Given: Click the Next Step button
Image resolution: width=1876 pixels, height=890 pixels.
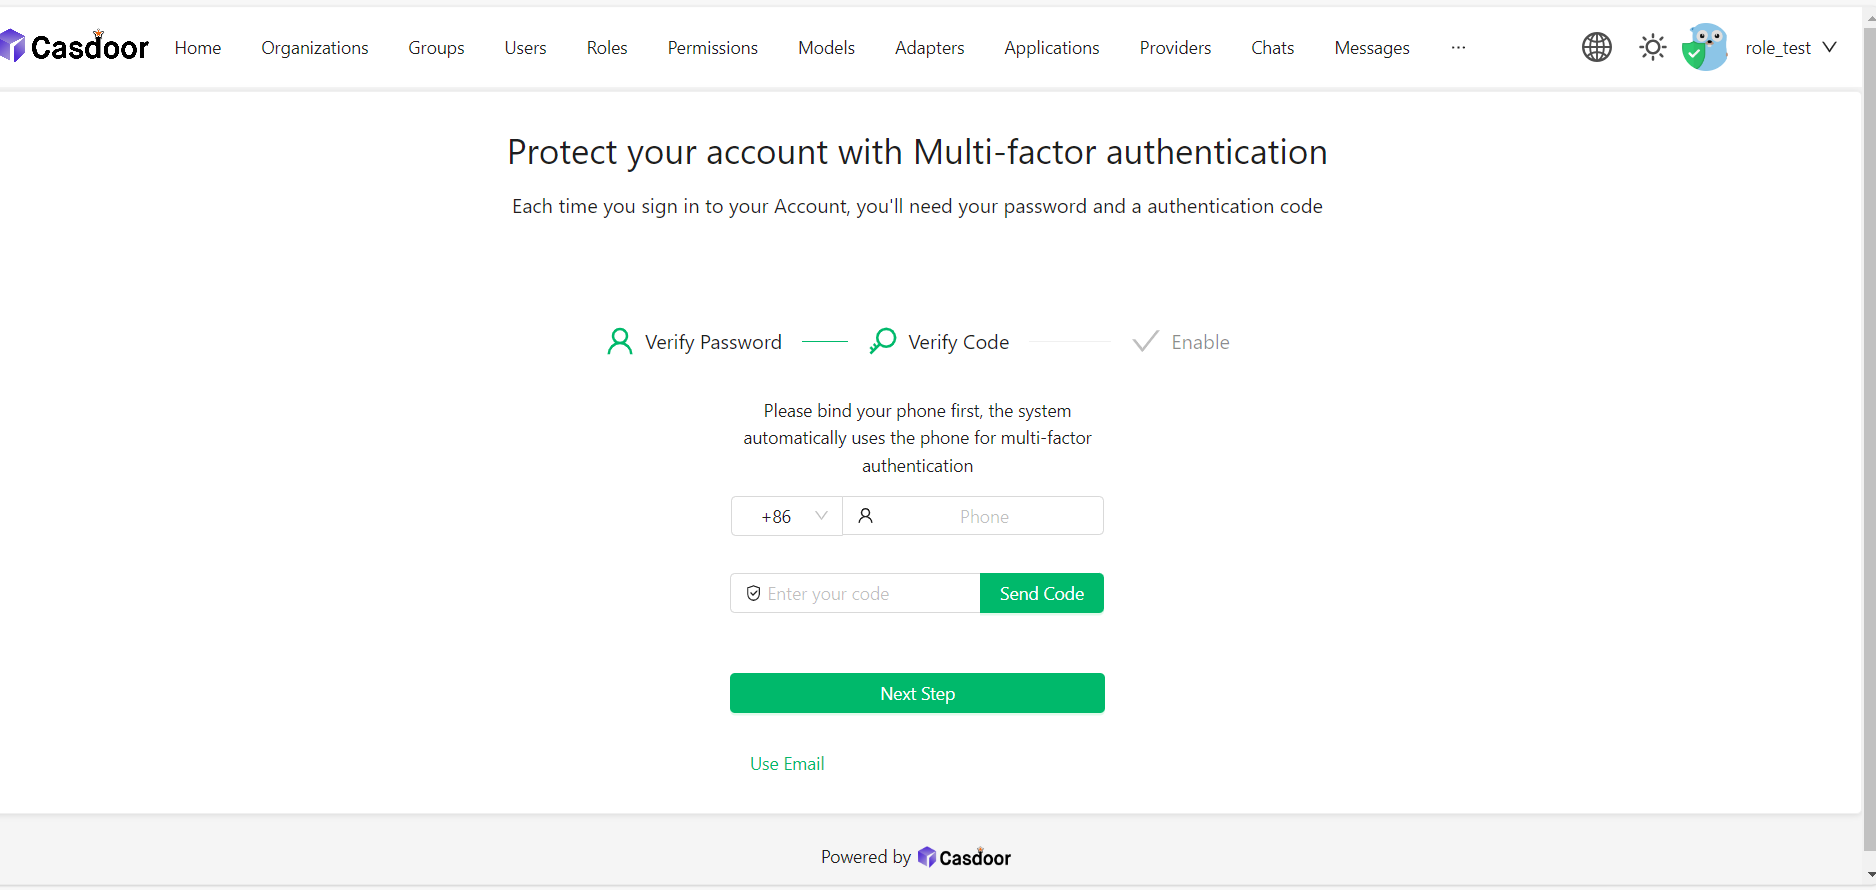Looking at the screenshot, I should tap(917, 693).
